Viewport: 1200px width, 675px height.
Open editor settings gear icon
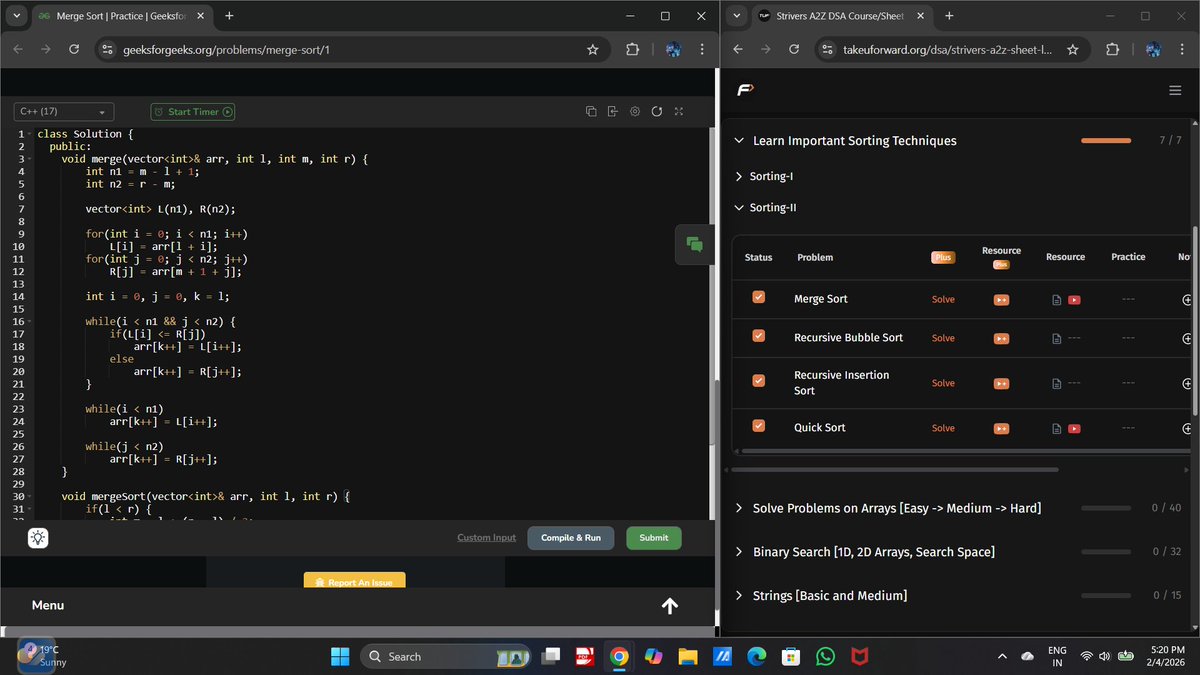(x=635, y=111)
